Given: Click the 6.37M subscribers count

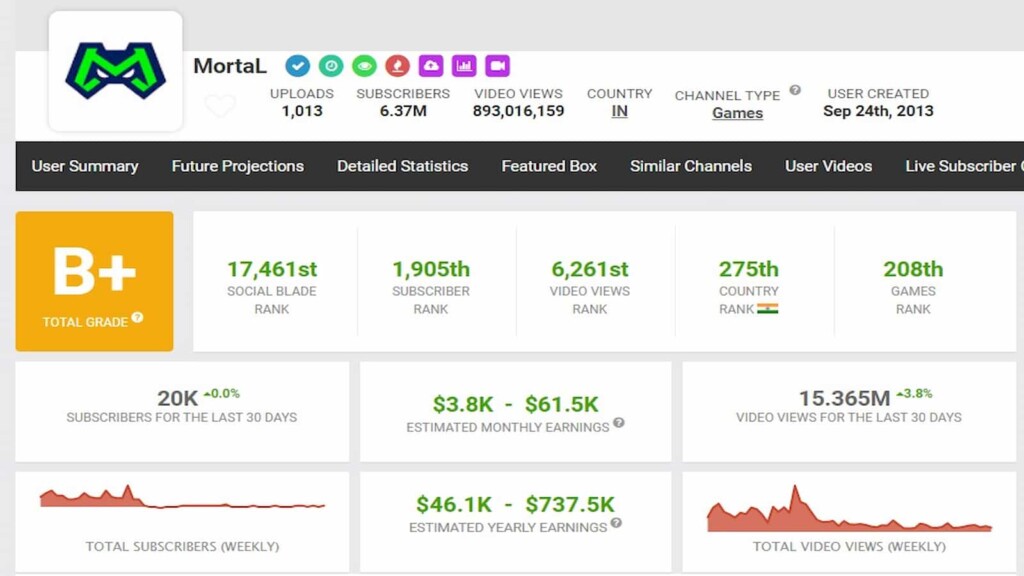Looking at the screenshot, I should click(x=403, y=111).
